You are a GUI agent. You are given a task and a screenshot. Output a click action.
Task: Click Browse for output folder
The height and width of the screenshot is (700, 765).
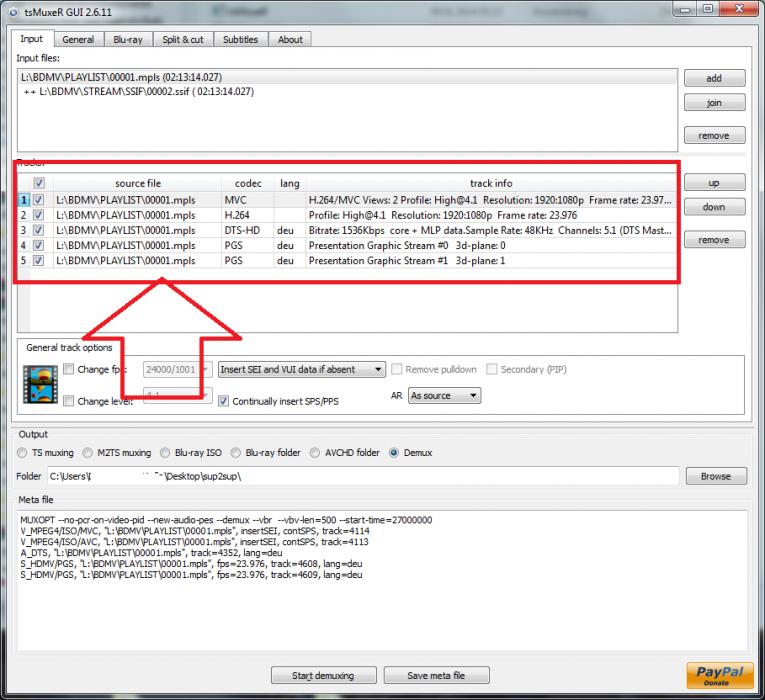[716, 476]
